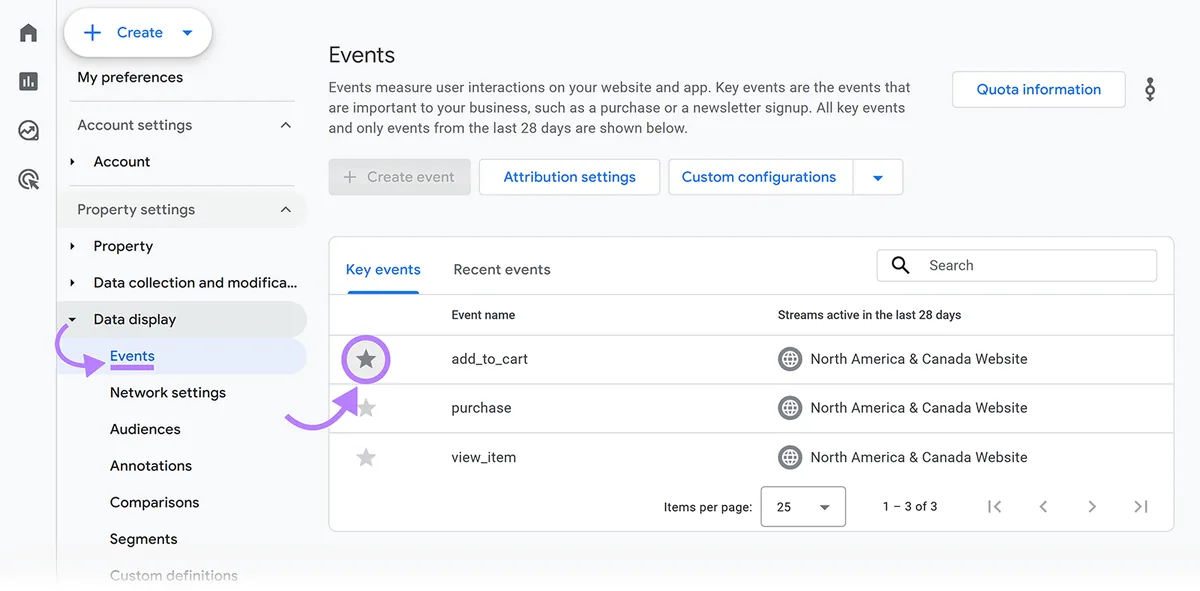This screenshot has height=591, width=1200.
Task: Switch to Key events tab
Action: (383, 269)
